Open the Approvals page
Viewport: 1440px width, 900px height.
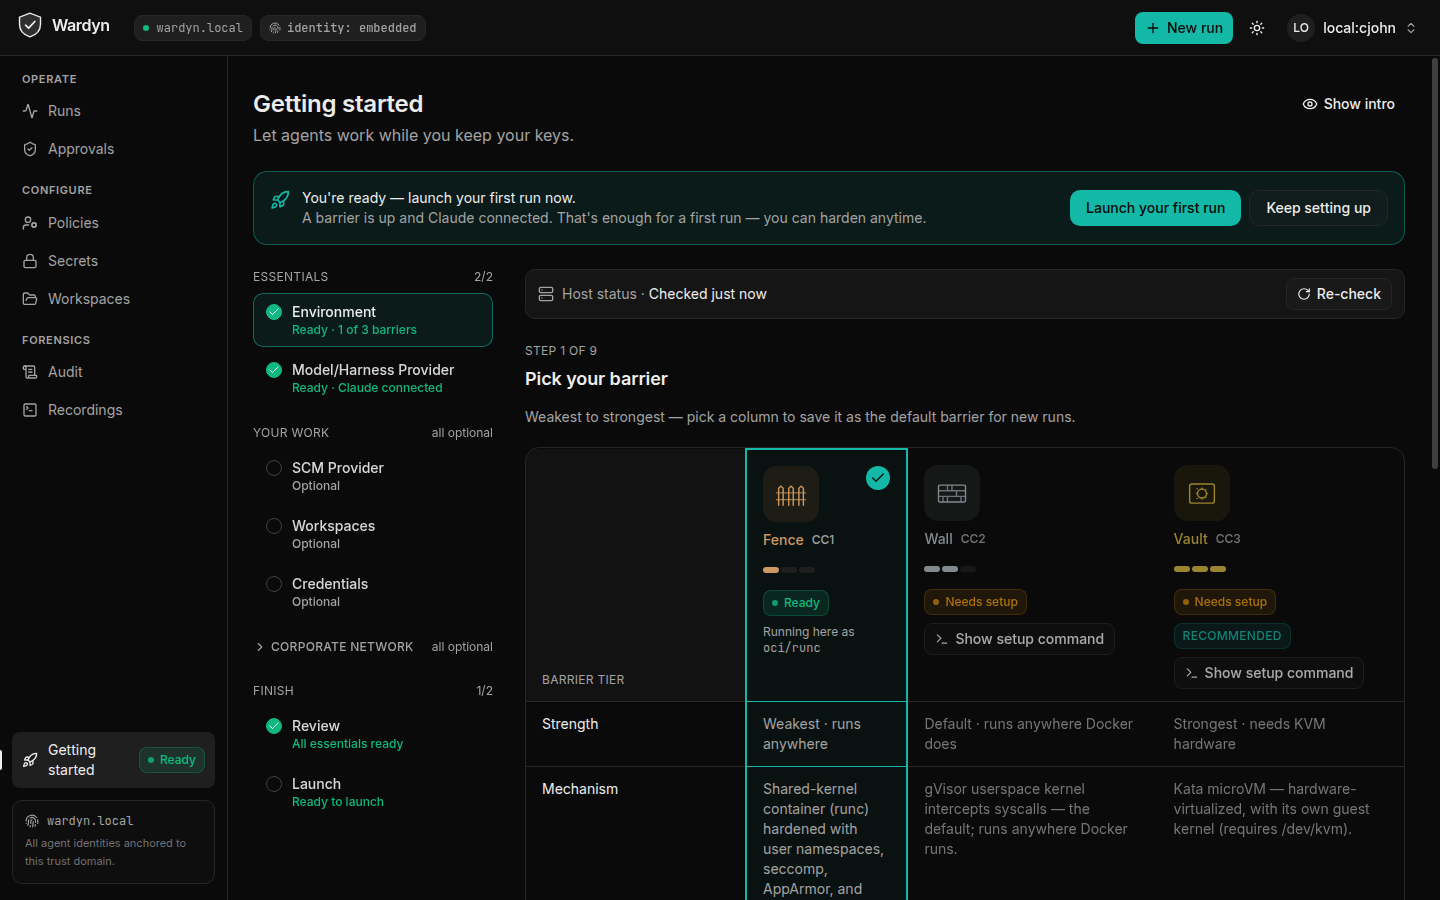tap(113, 149)
